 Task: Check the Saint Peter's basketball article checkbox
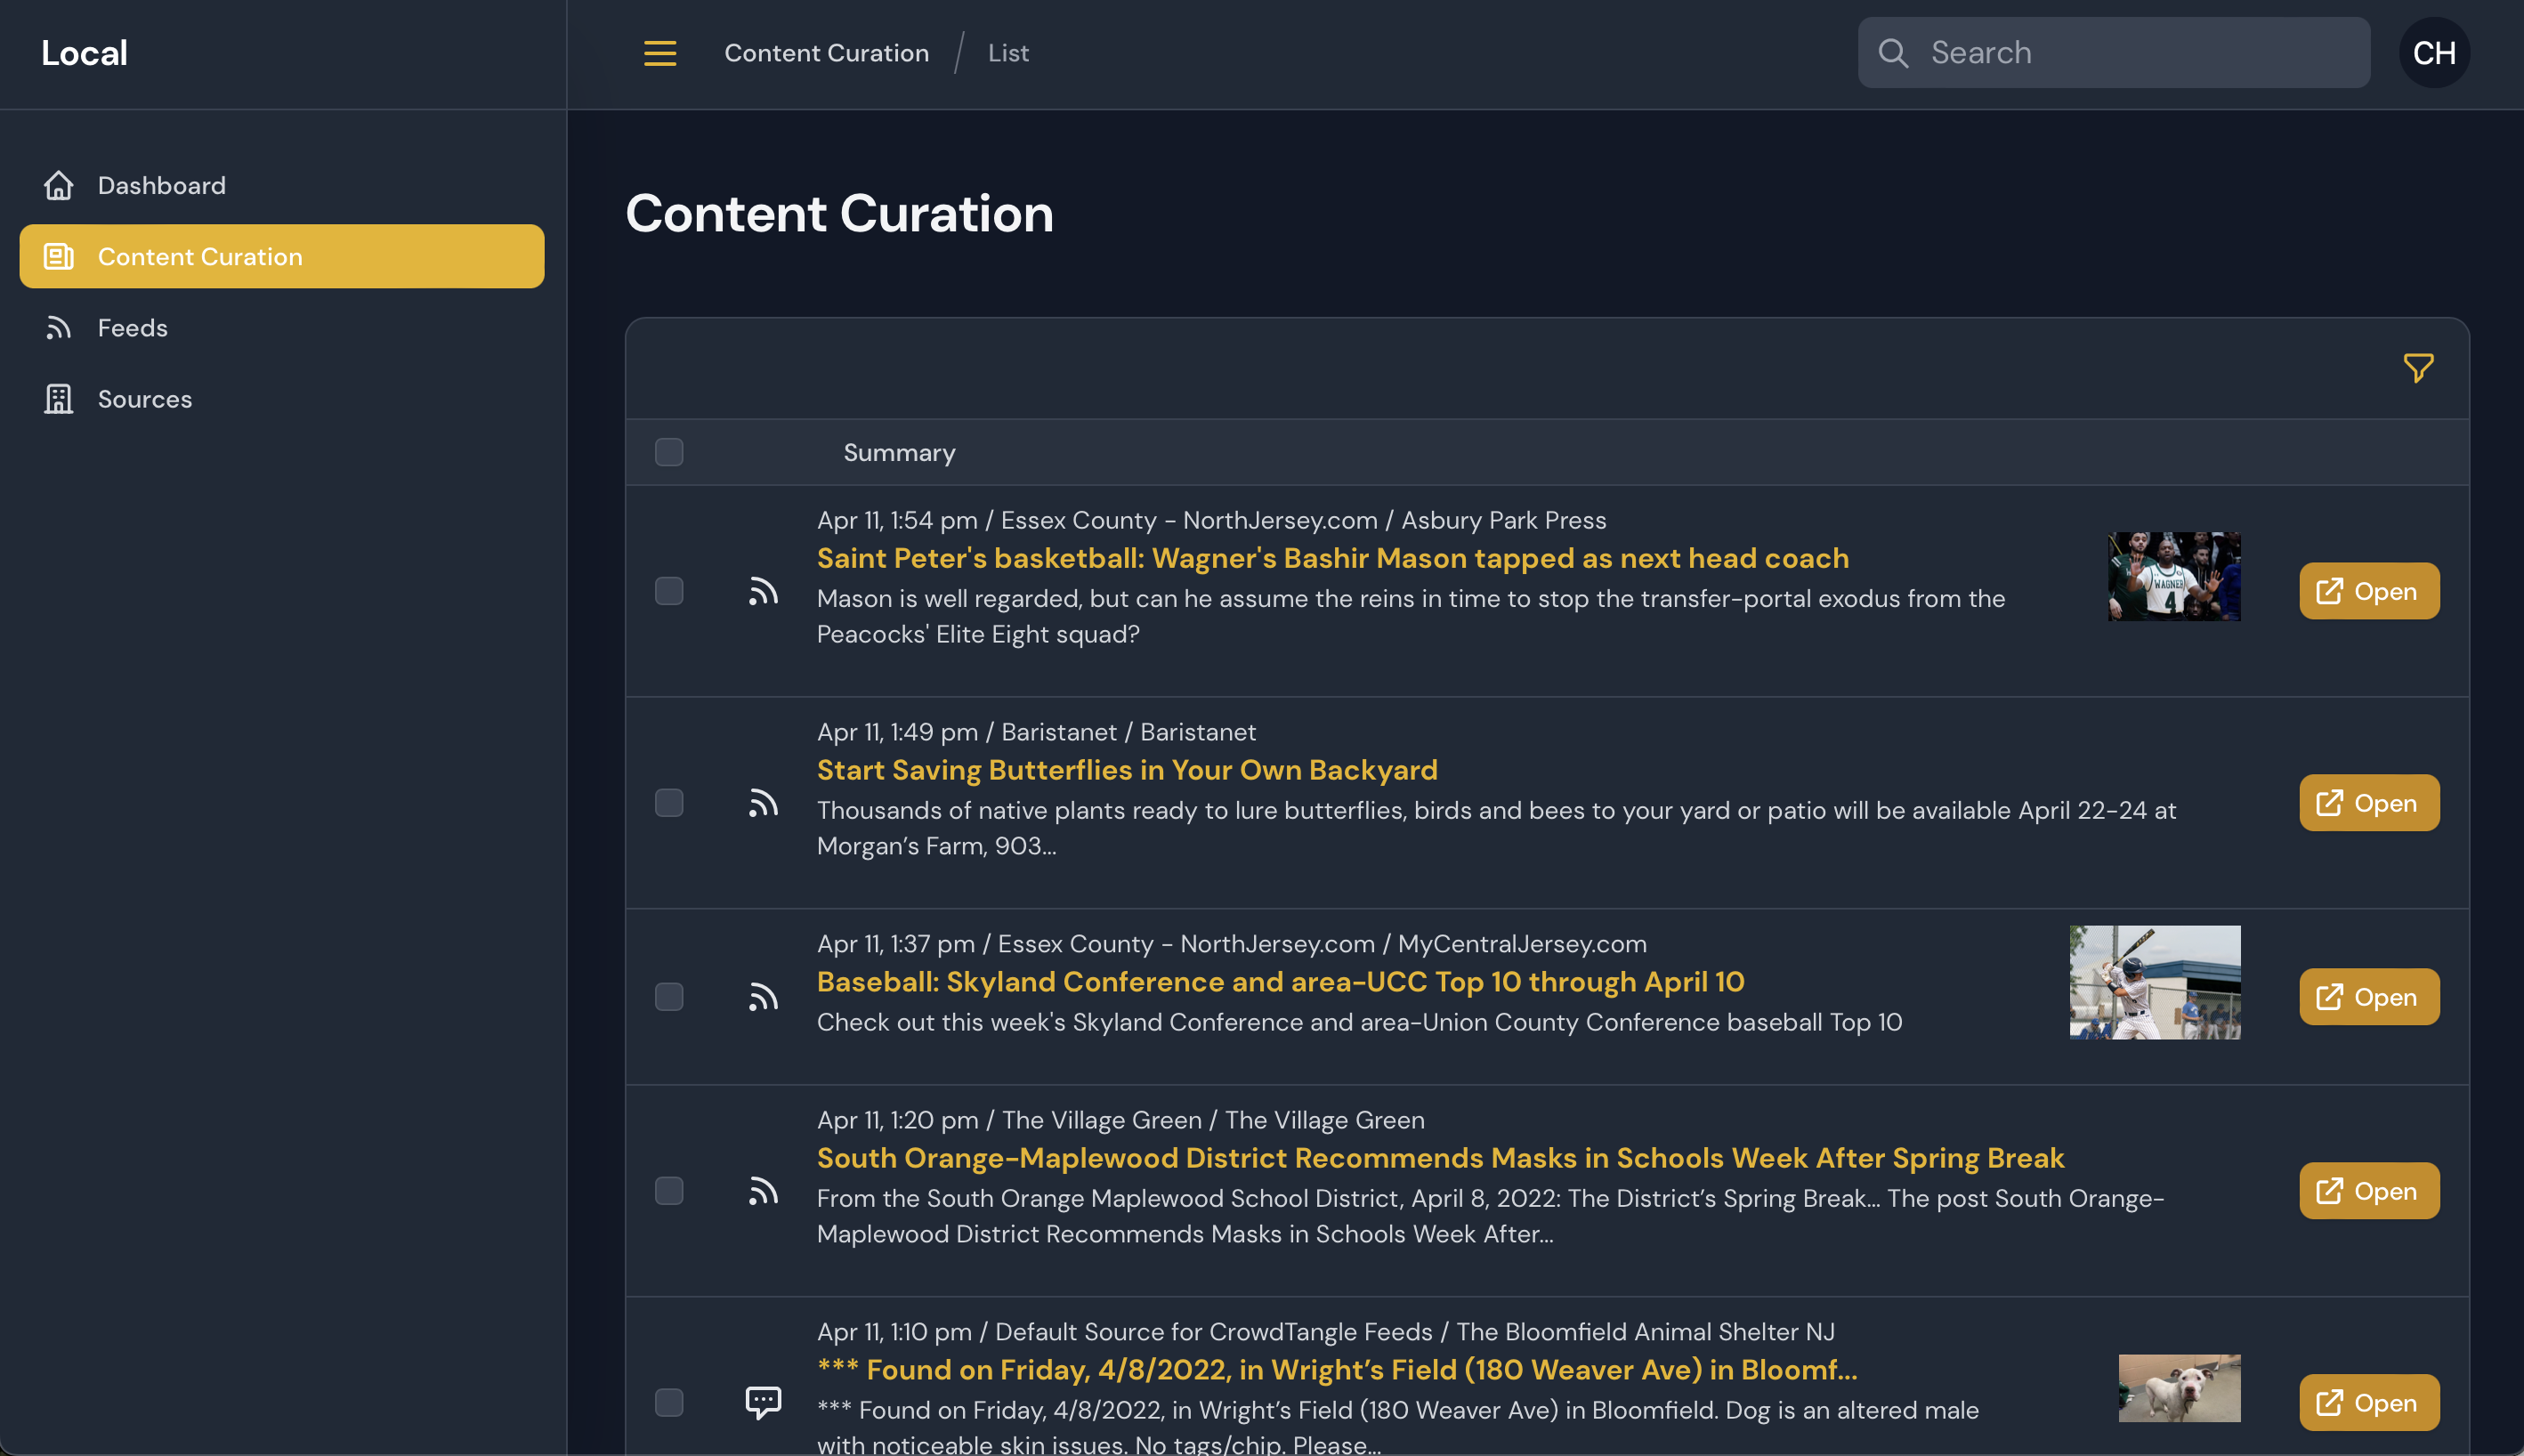[669, 591]
